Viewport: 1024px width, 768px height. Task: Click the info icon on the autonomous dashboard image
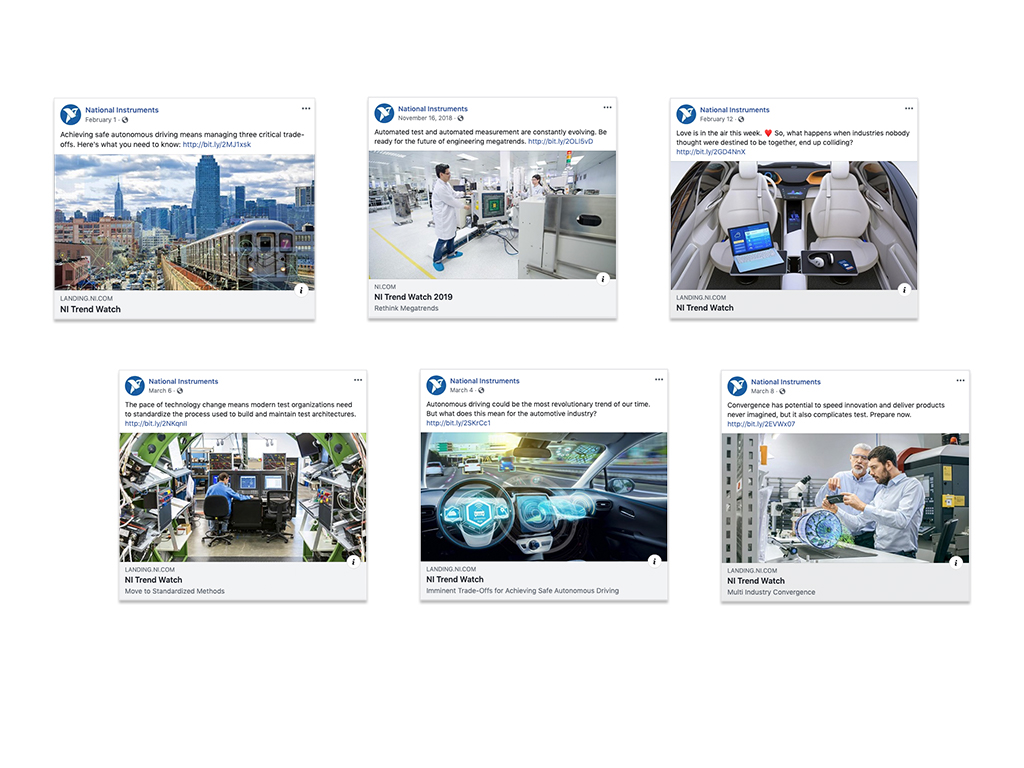click(654, 560)
